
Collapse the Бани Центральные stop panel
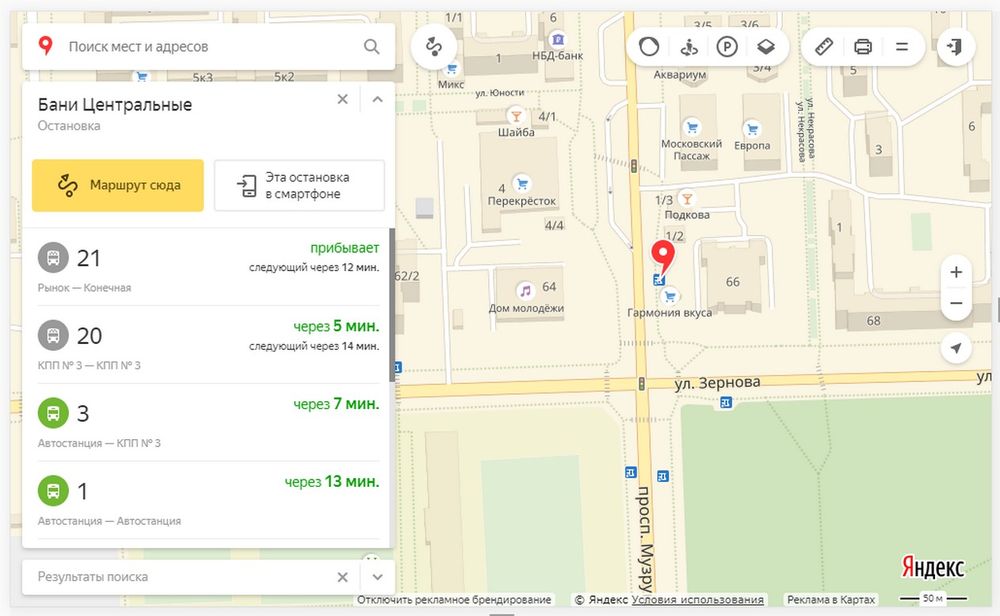click(x=377, y=99)
